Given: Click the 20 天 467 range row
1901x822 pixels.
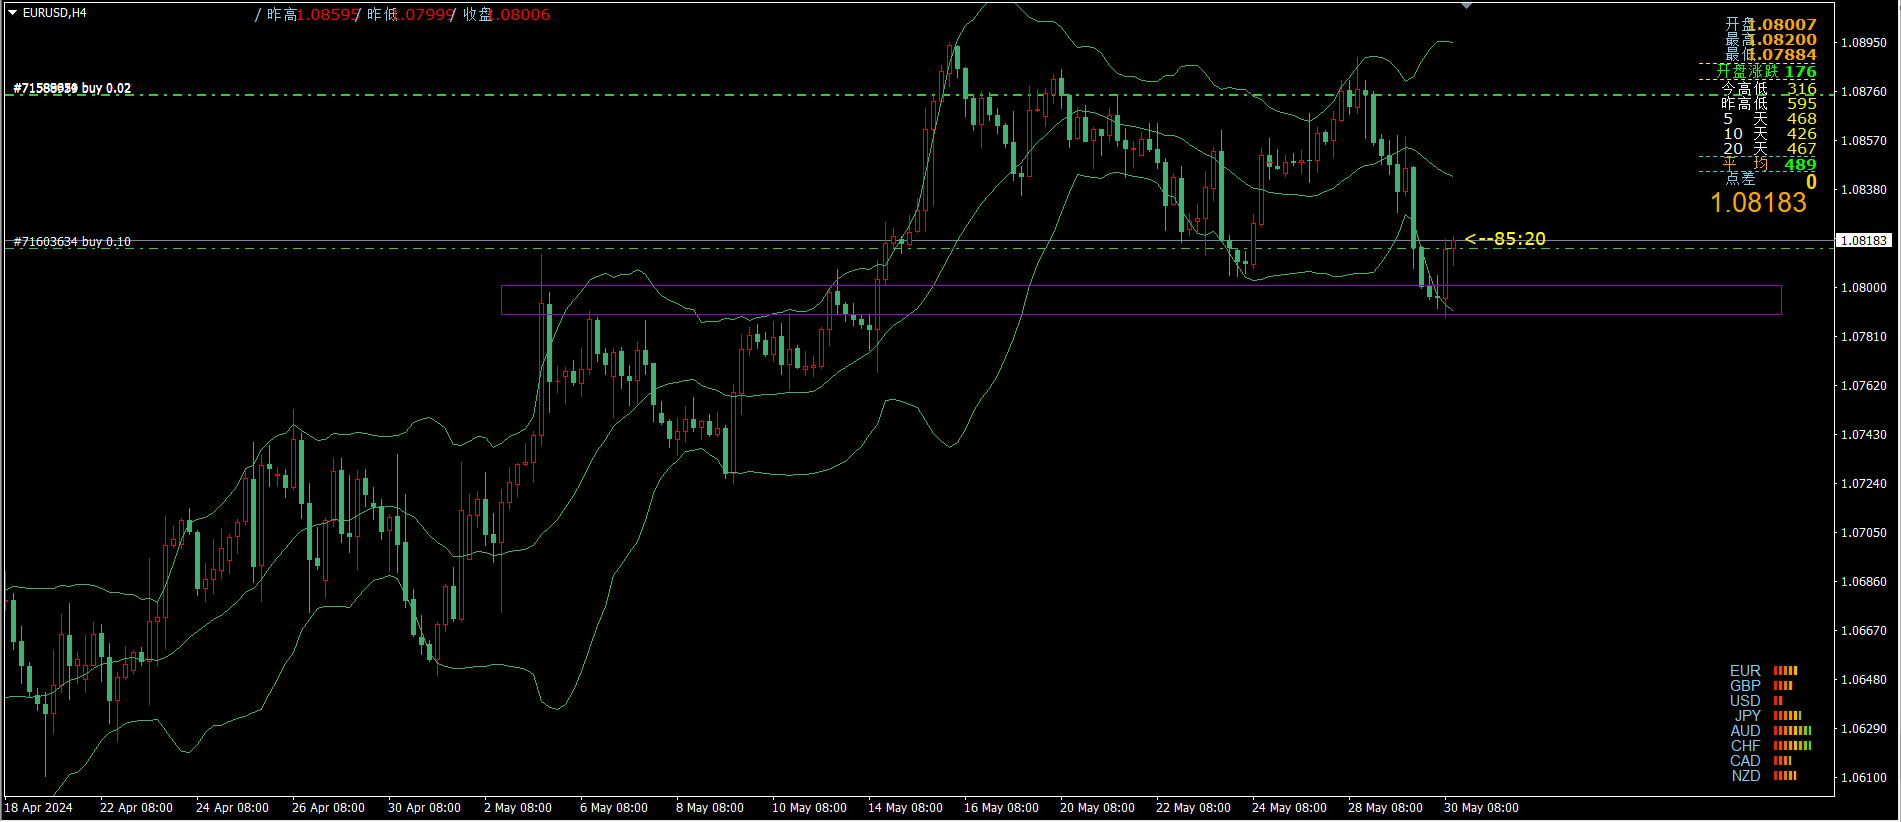Looking at the screenshot, I should [1769, 149].
